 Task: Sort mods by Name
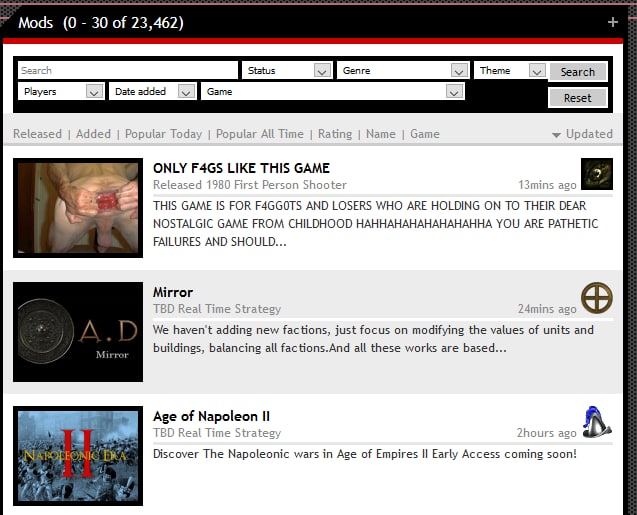tap(381, 134)
